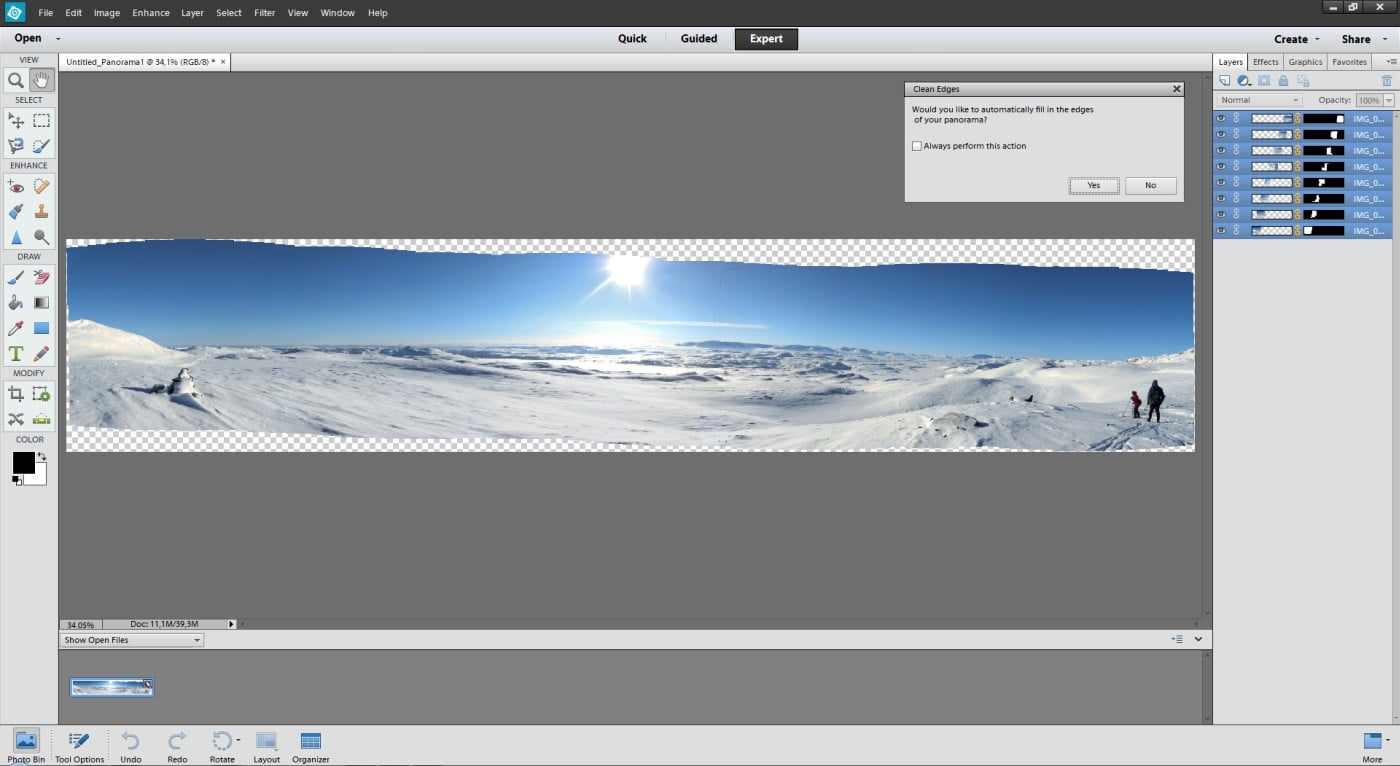Click Yes in Clean Edges dialog
The image size is (1400, 766).
1094,185
